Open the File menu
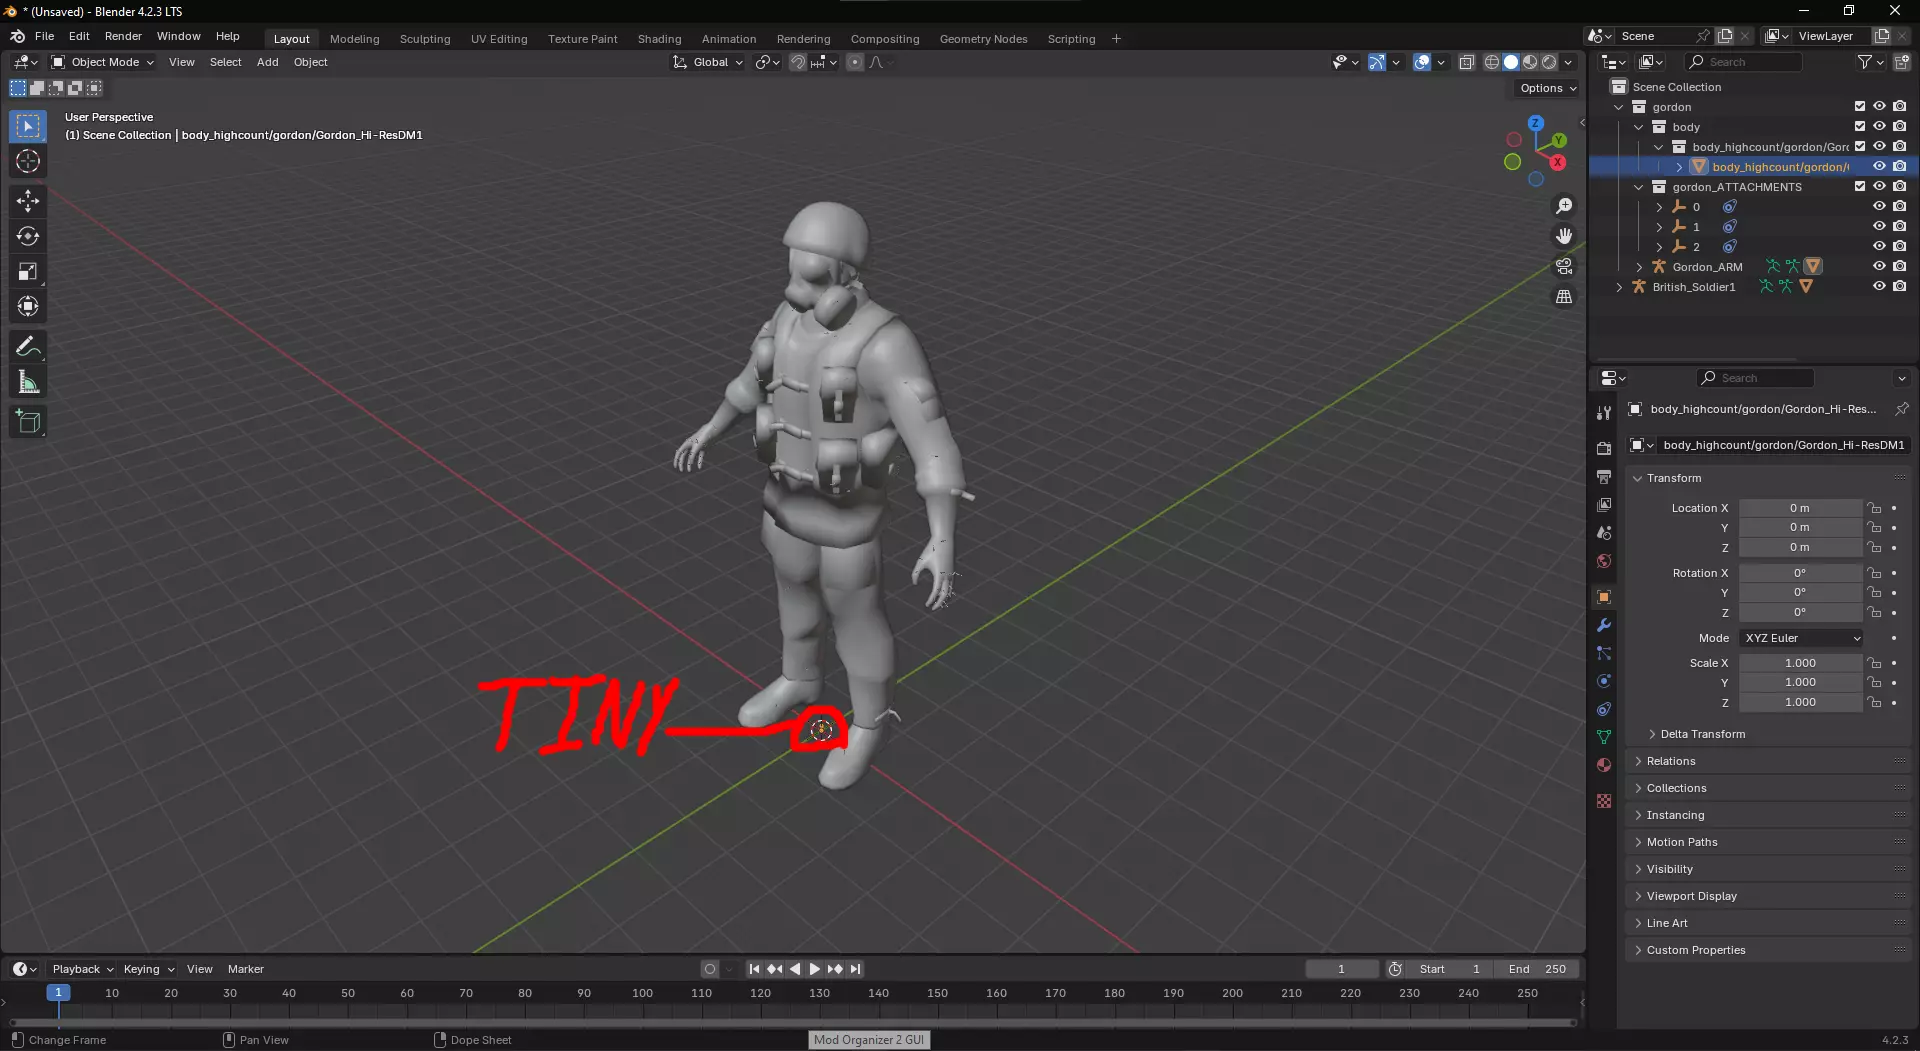This screenshot has width=1920, height=1051. [x=44, y=36]
